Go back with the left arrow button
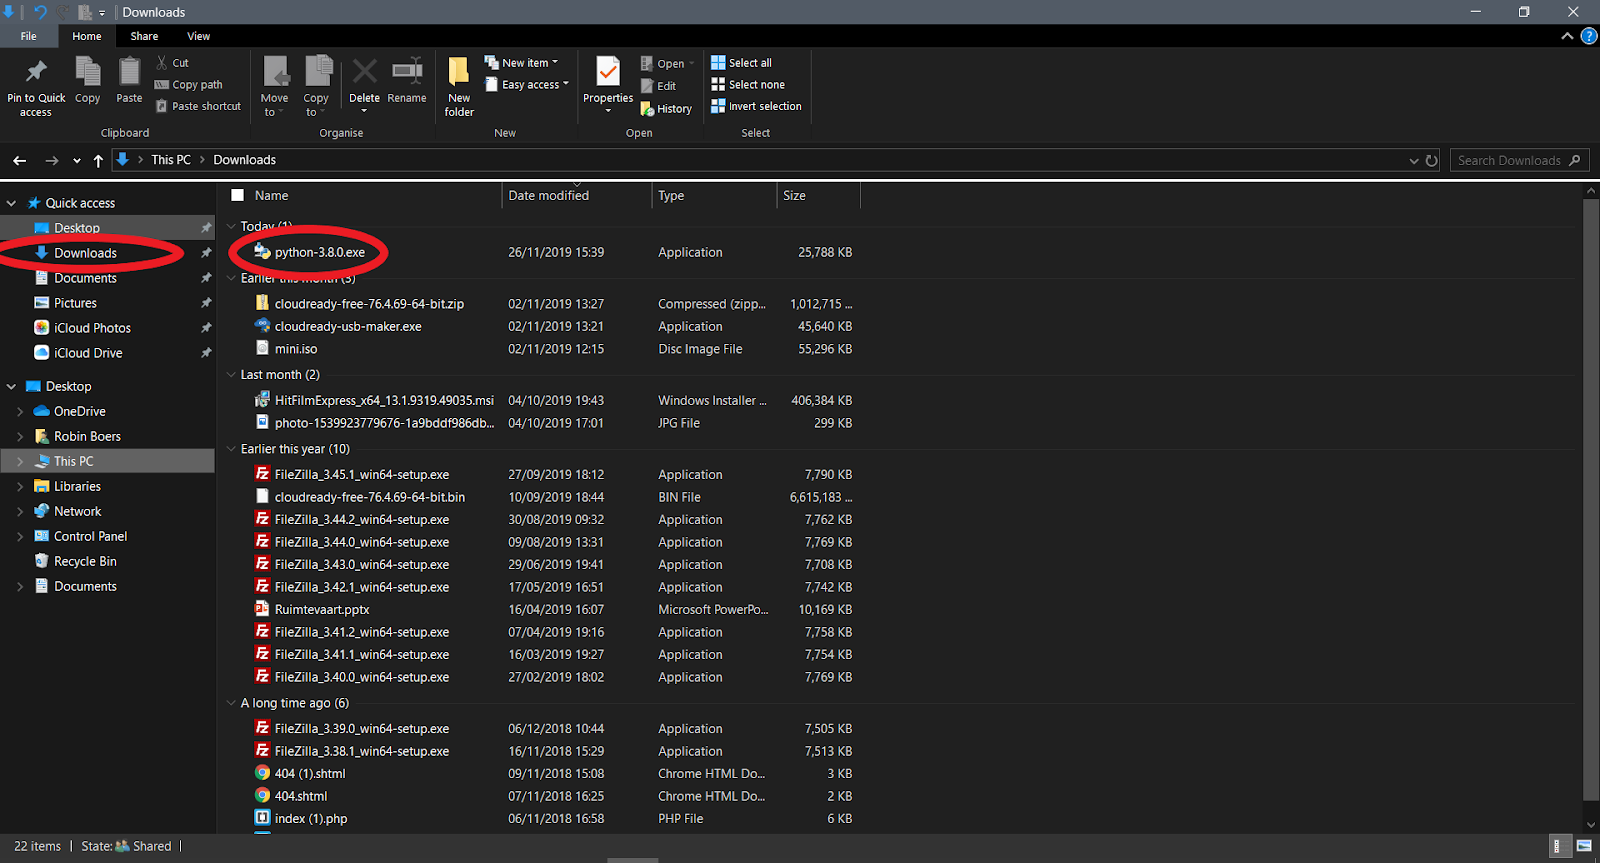 pos(19,160)
